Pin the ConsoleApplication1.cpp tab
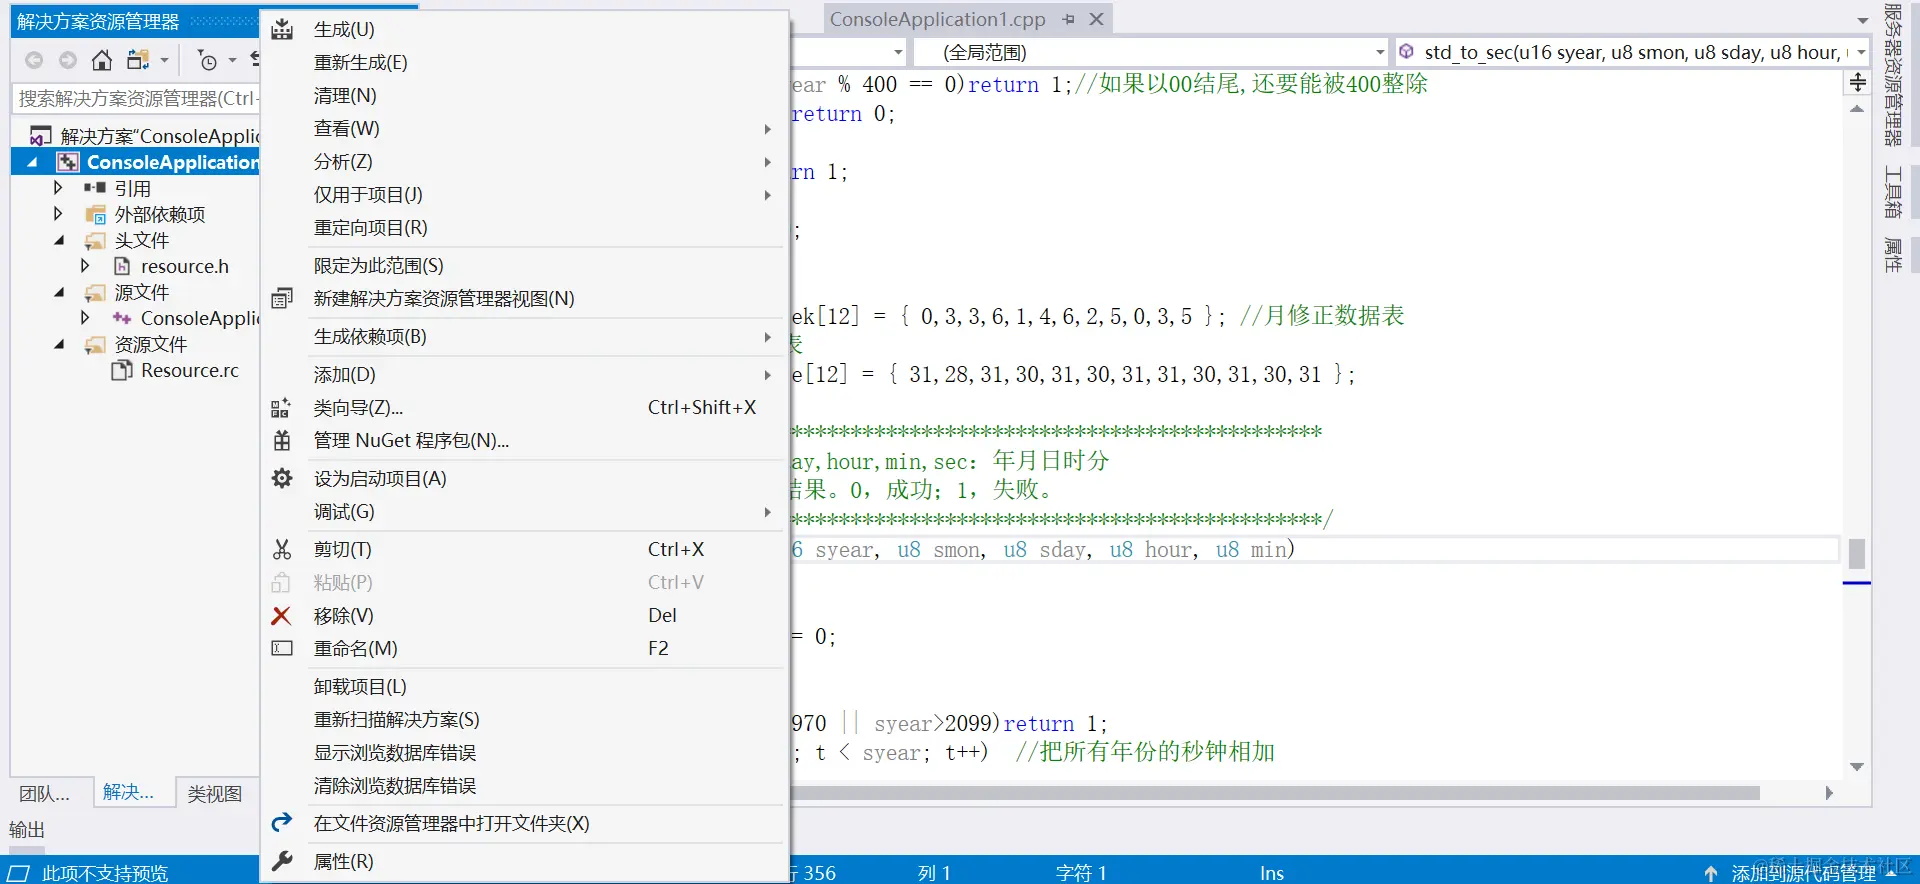Screen dimensions: 1920x884 point(1068,19)
